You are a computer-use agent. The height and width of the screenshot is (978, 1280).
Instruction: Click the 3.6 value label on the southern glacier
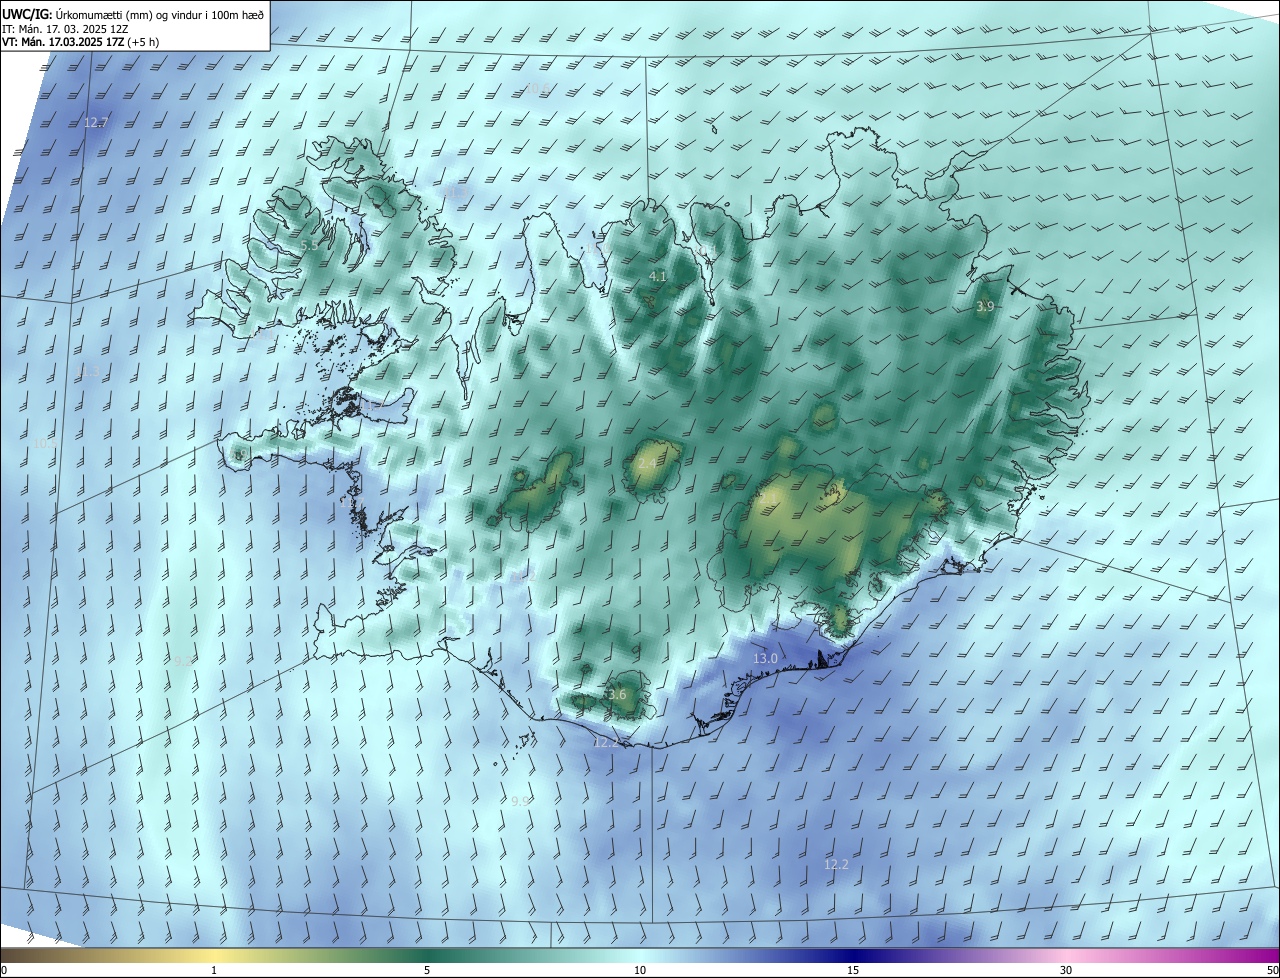coord(617,695)
